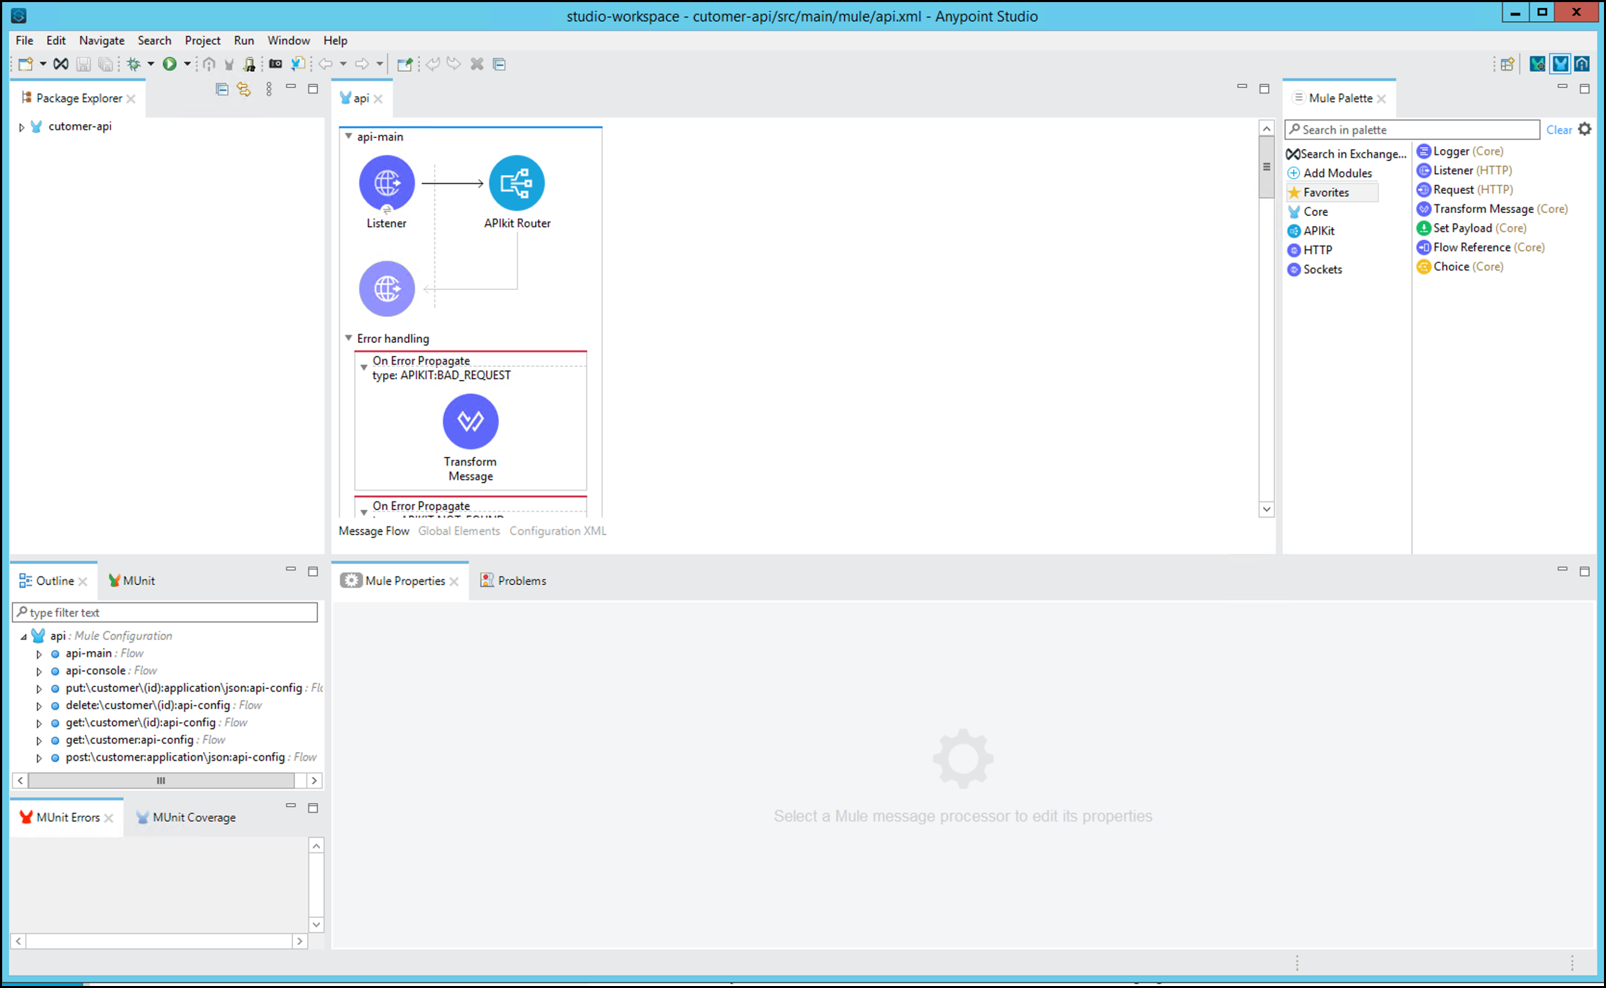Collapse the api-main flow on canvas
Screen dimensions: 1606x988
(x=348, y=137)
